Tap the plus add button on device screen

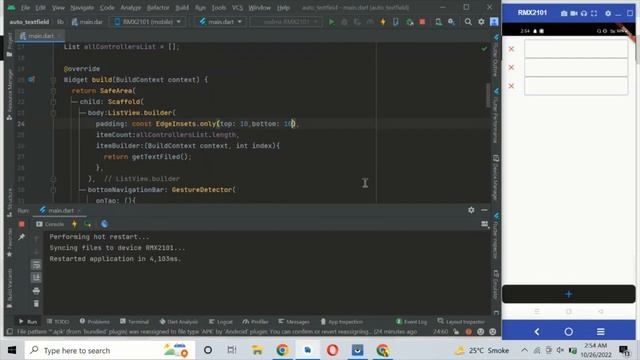click(569, 294)
